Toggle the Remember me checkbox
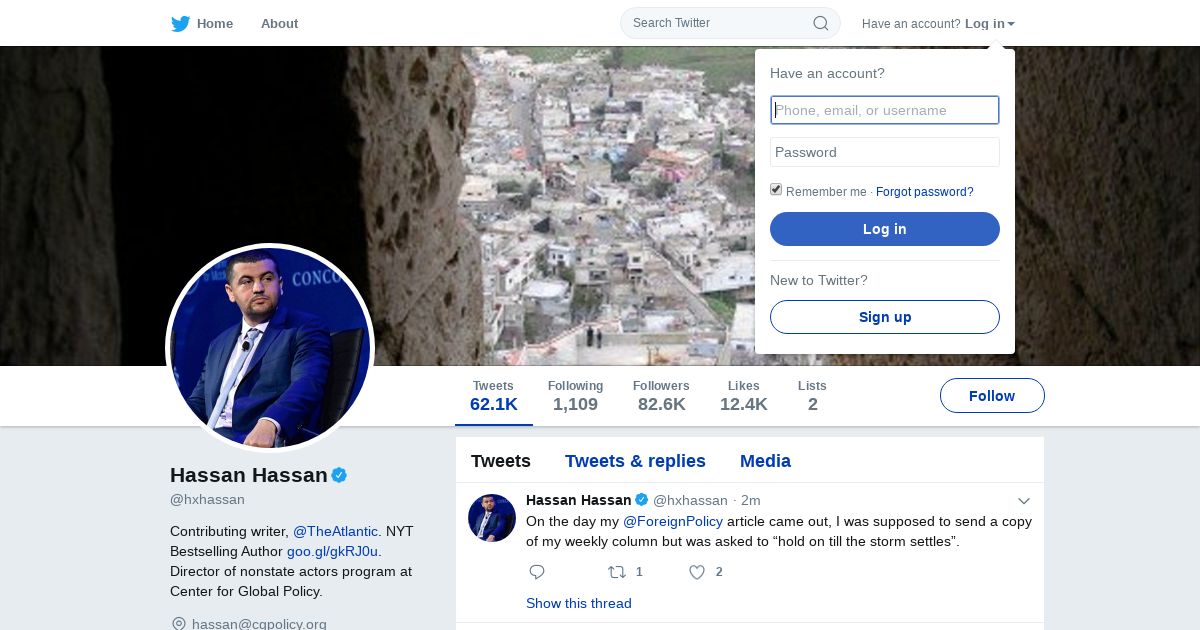1200x630 pixels. pos(776,190)
